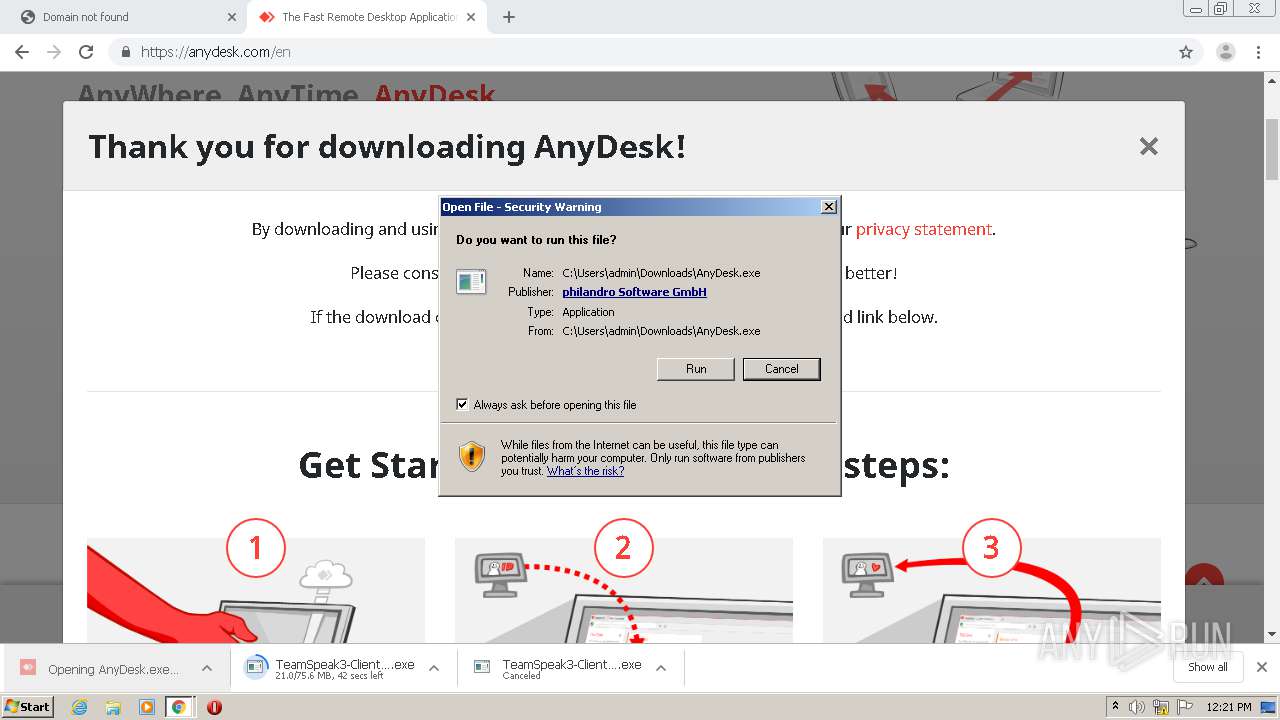The width and height of the screenshot is (1280, 720).
Task: Click Run in the Security Warning dialog
Action: coord(696,369)
